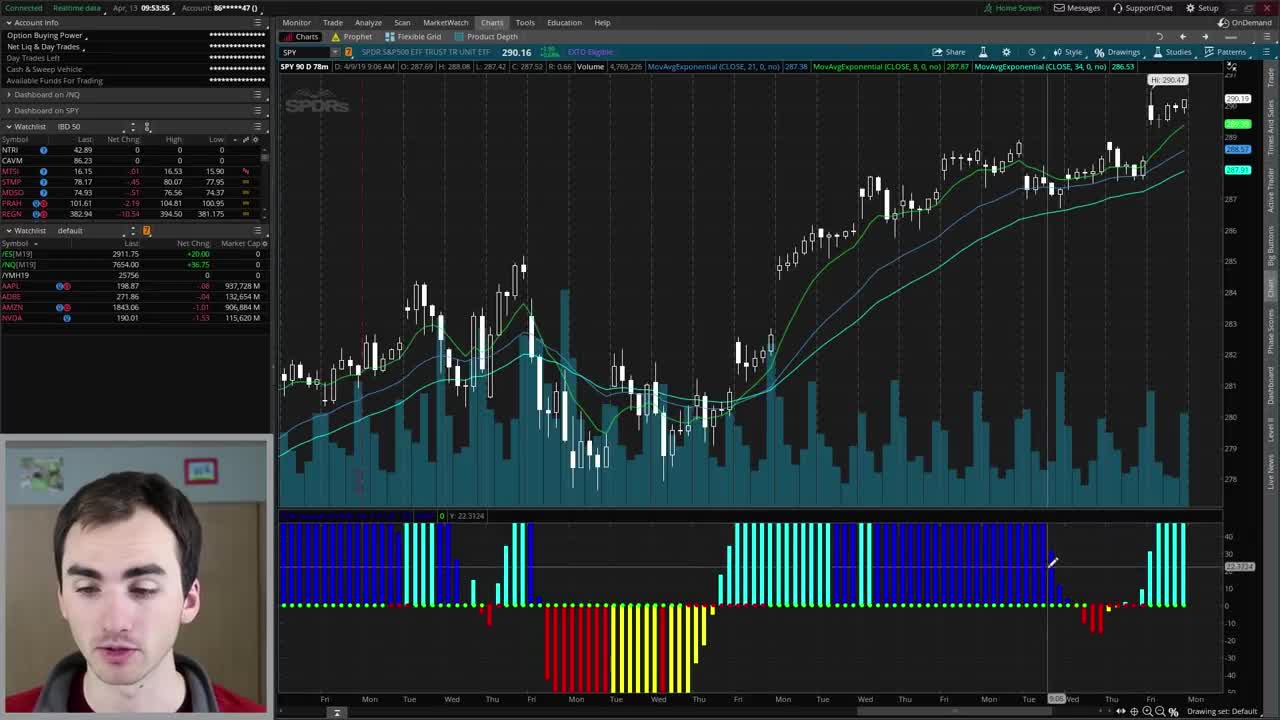
Task: Switch to the Monitor tab
Action: pyautogui.click(x=296, y=22)
